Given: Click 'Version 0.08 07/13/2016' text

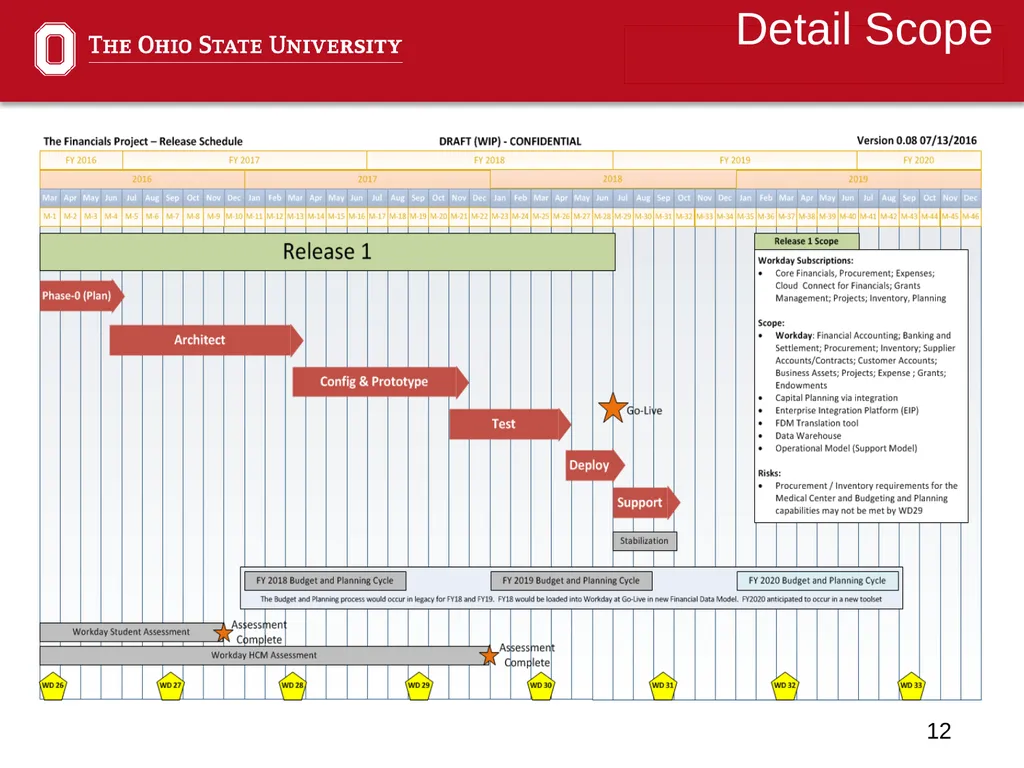Looking at the screenshot, I should point(917,140).
